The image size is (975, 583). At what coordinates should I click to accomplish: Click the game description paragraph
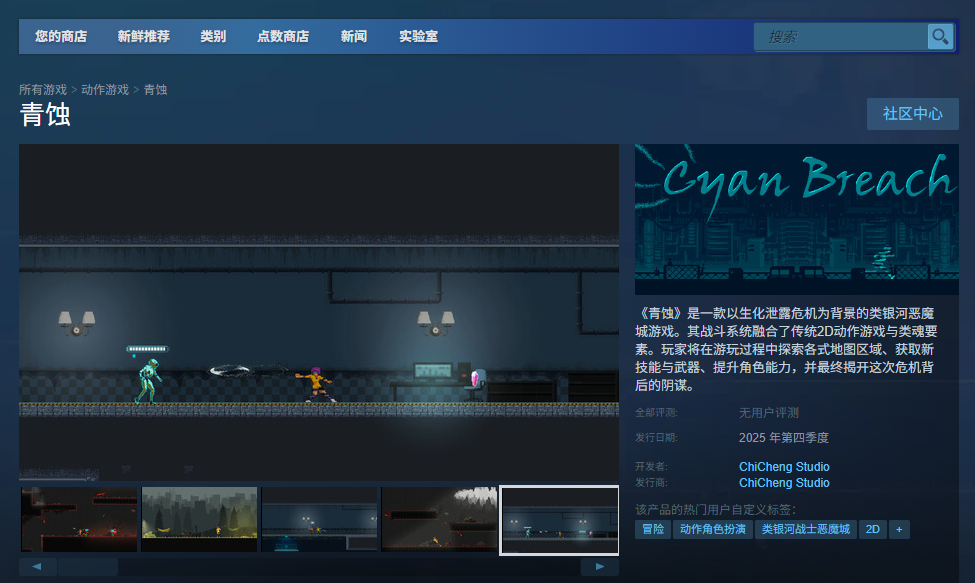786,349
